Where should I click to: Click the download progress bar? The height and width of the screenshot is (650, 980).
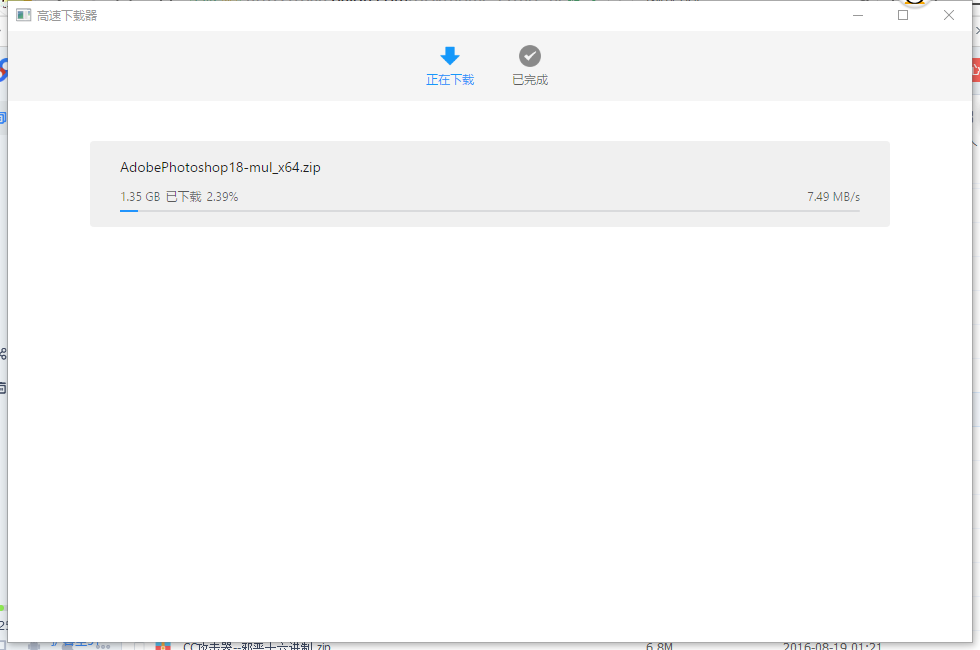[x=489, y=211]
